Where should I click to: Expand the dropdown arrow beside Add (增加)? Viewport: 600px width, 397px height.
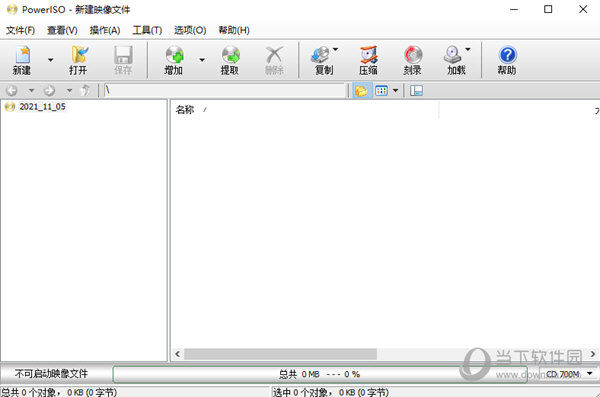pos(202,60)
